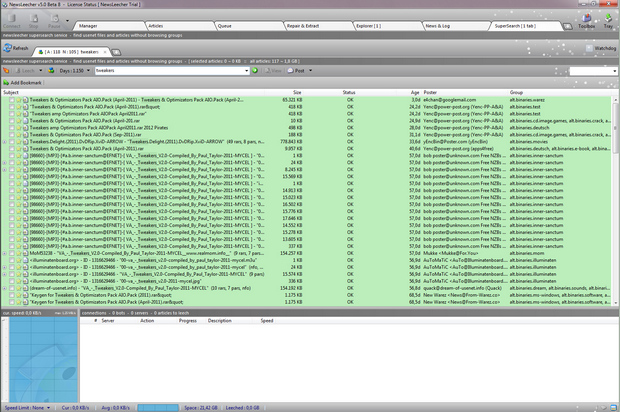Open the Toolbox icon
This screenshot has width=620, height=412.
(x=586, y=18)
